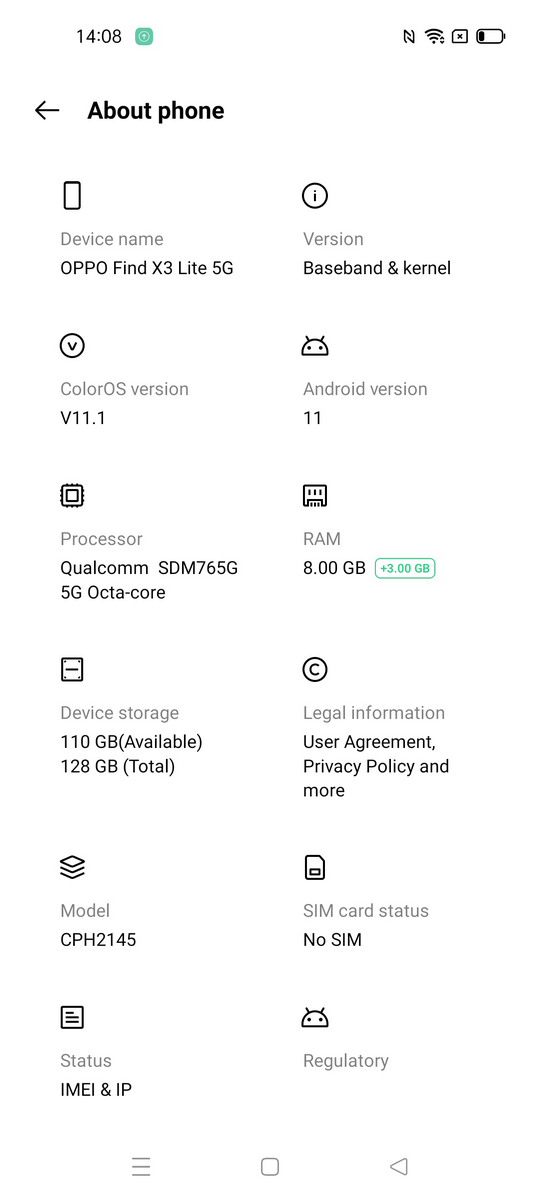The height and width of the screenshot is (1200, 540).
Task: Edit the device name OPPO Find X3 Lite 5G
Action: point(147,268)
